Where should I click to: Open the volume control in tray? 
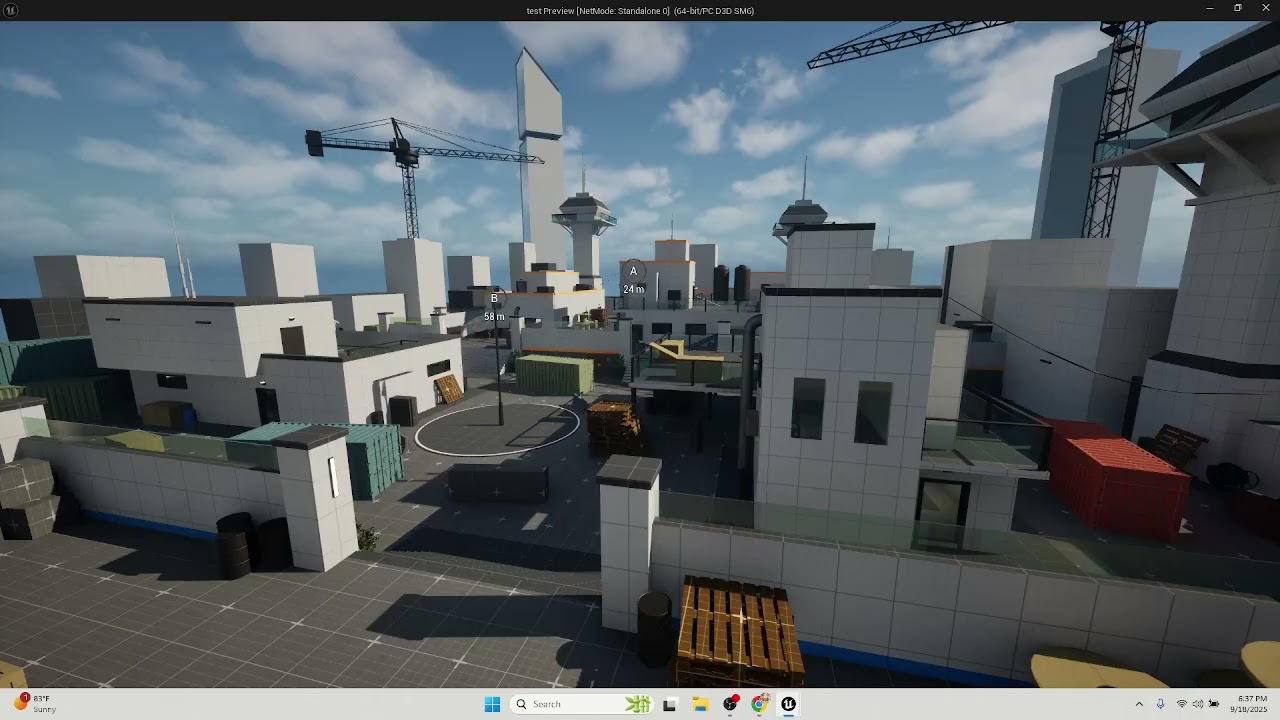point(1198,704)
